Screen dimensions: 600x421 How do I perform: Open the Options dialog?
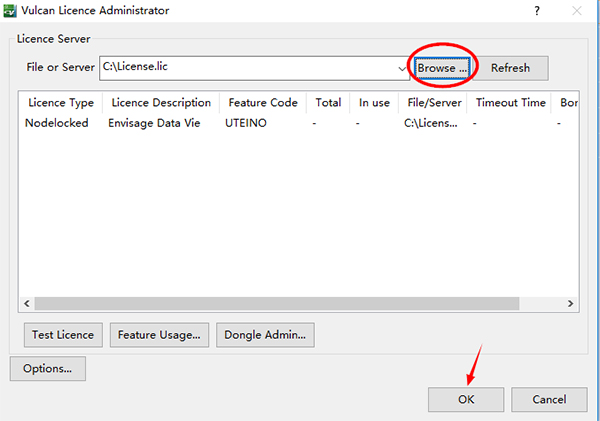click(47, 369)
